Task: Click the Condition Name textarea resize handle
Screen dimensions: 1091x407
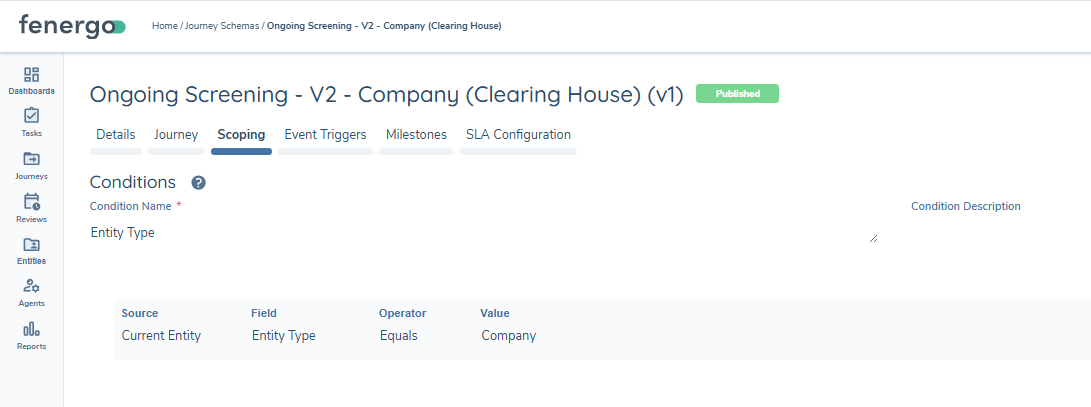Action: tap(873, 239)
